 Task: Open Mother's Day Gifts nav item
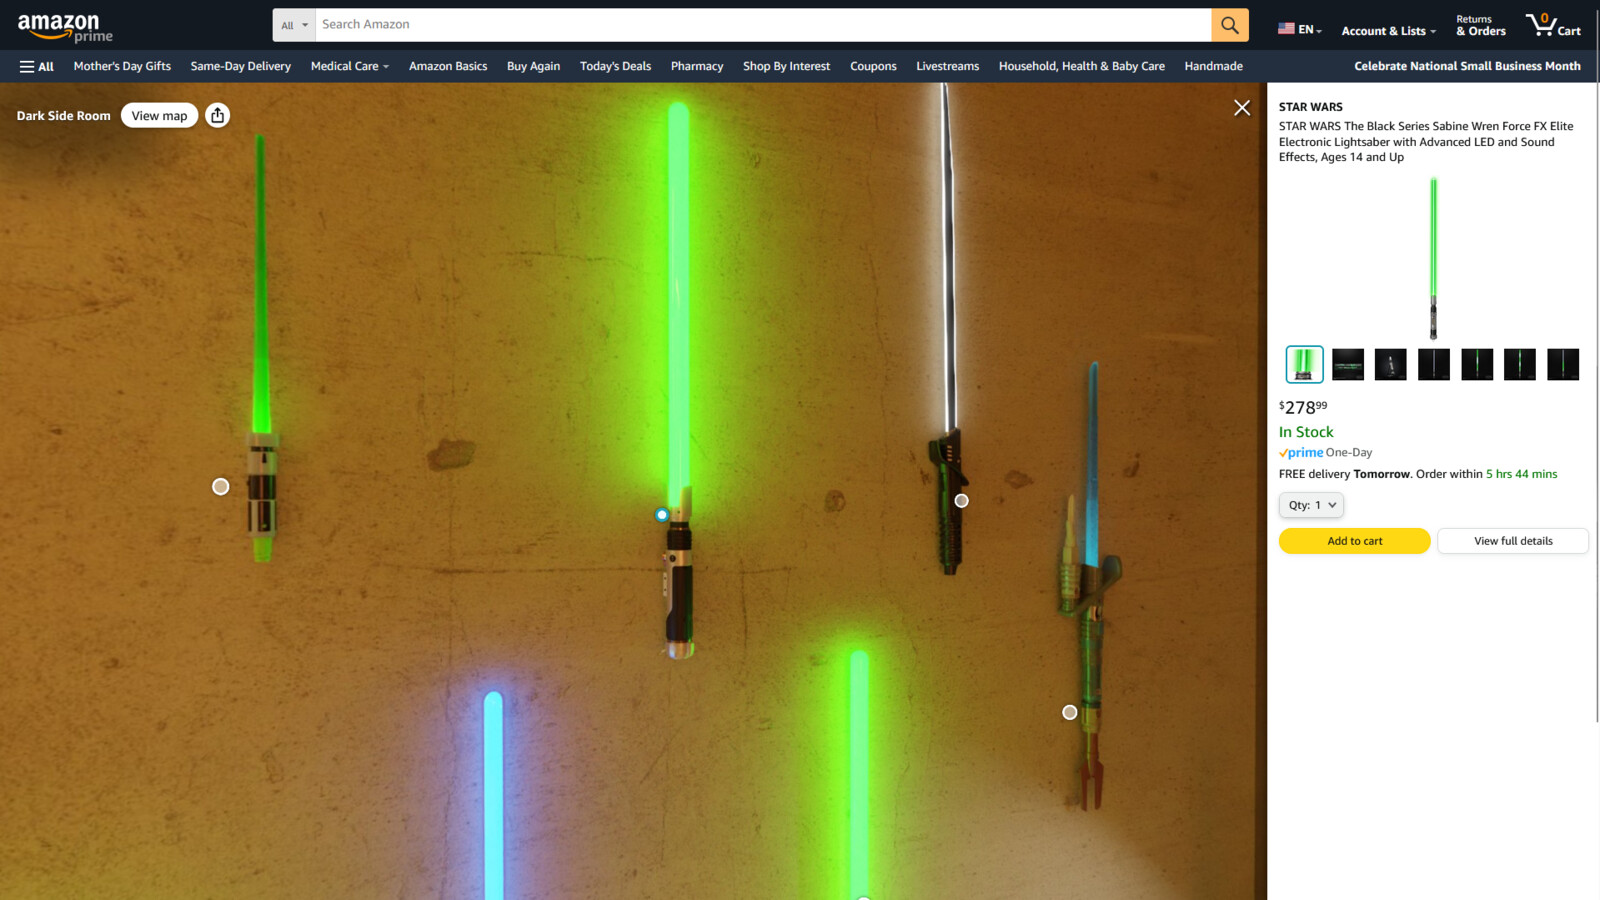[122, 66]
